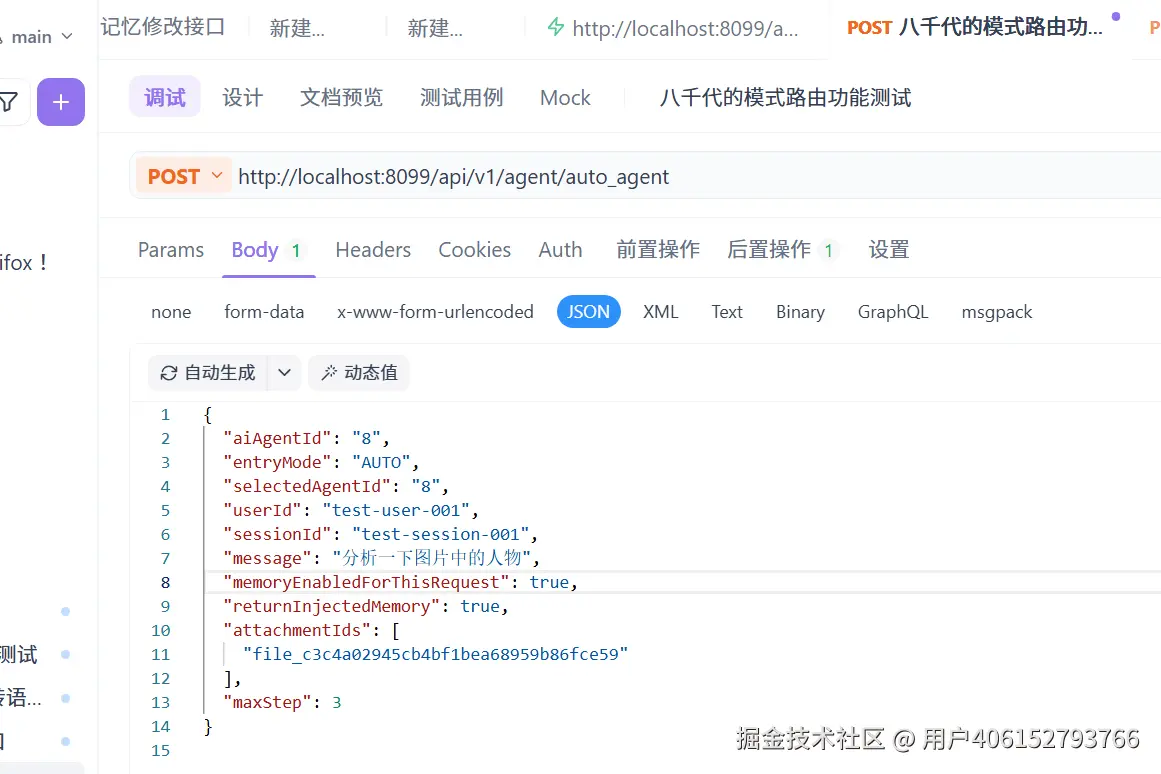The image size is (1161, 774).
Task: Click the request URL input field
Action: click(696, 176)
